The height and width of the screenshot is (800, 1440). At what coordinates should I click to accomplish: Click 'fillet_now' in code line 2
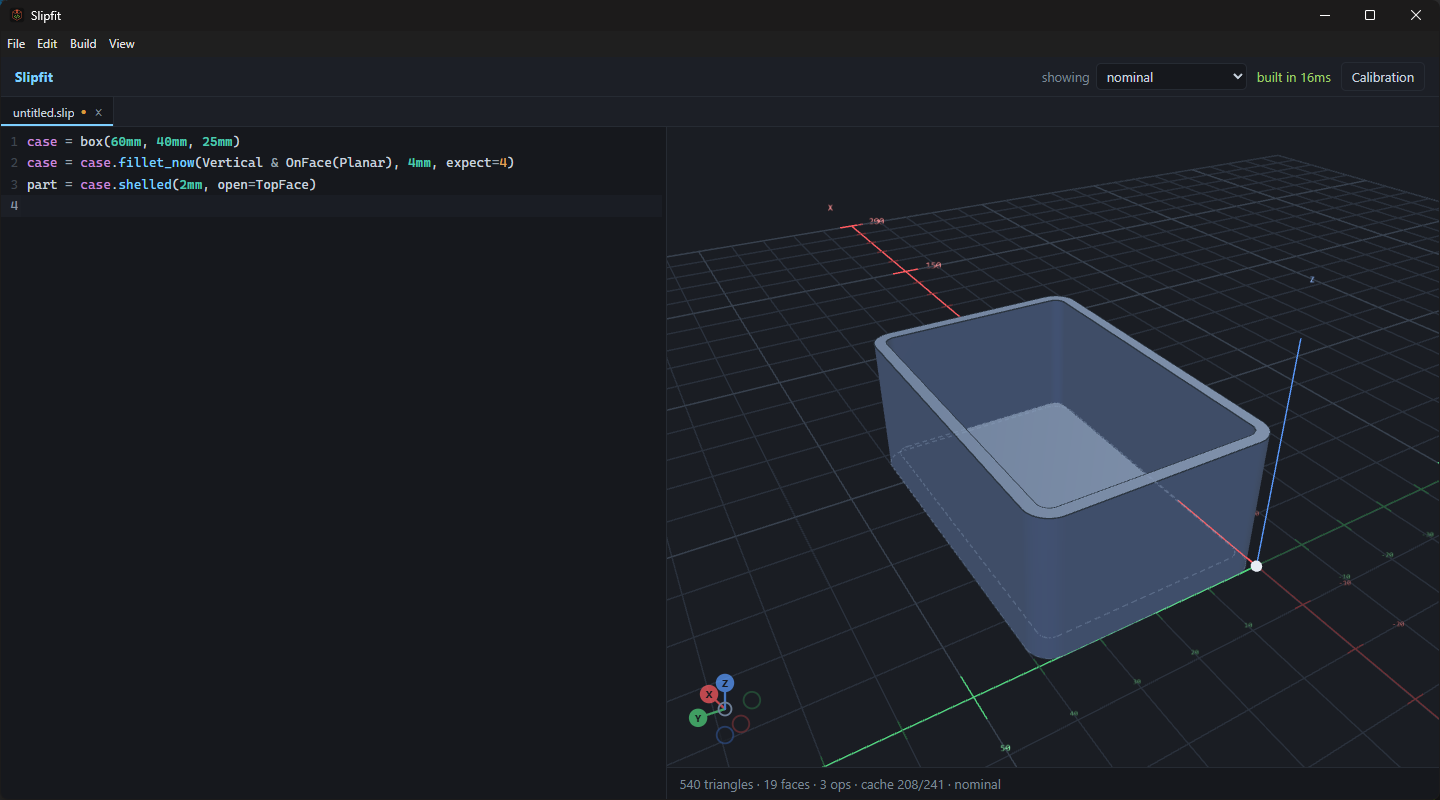pyautogui.click(x=157, y=162)
